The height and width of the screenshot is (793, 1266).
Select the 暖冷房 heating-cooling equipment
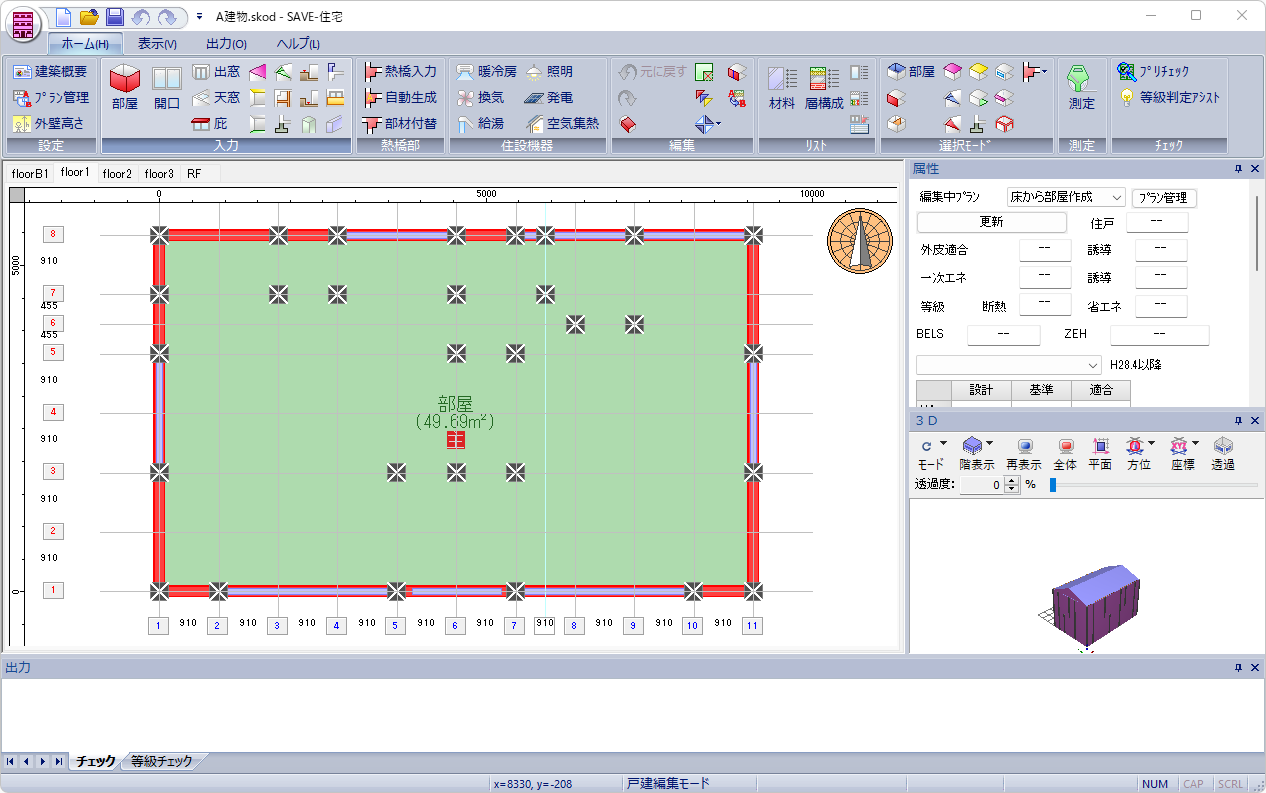pyautogui.click(x=486, y=72)
